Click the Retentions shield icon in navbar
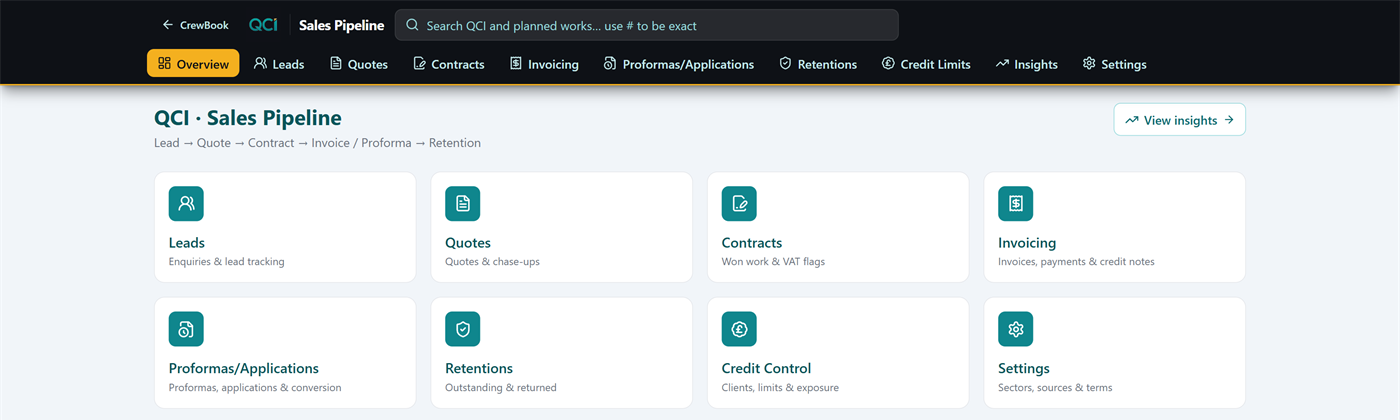 click(785, 63)
